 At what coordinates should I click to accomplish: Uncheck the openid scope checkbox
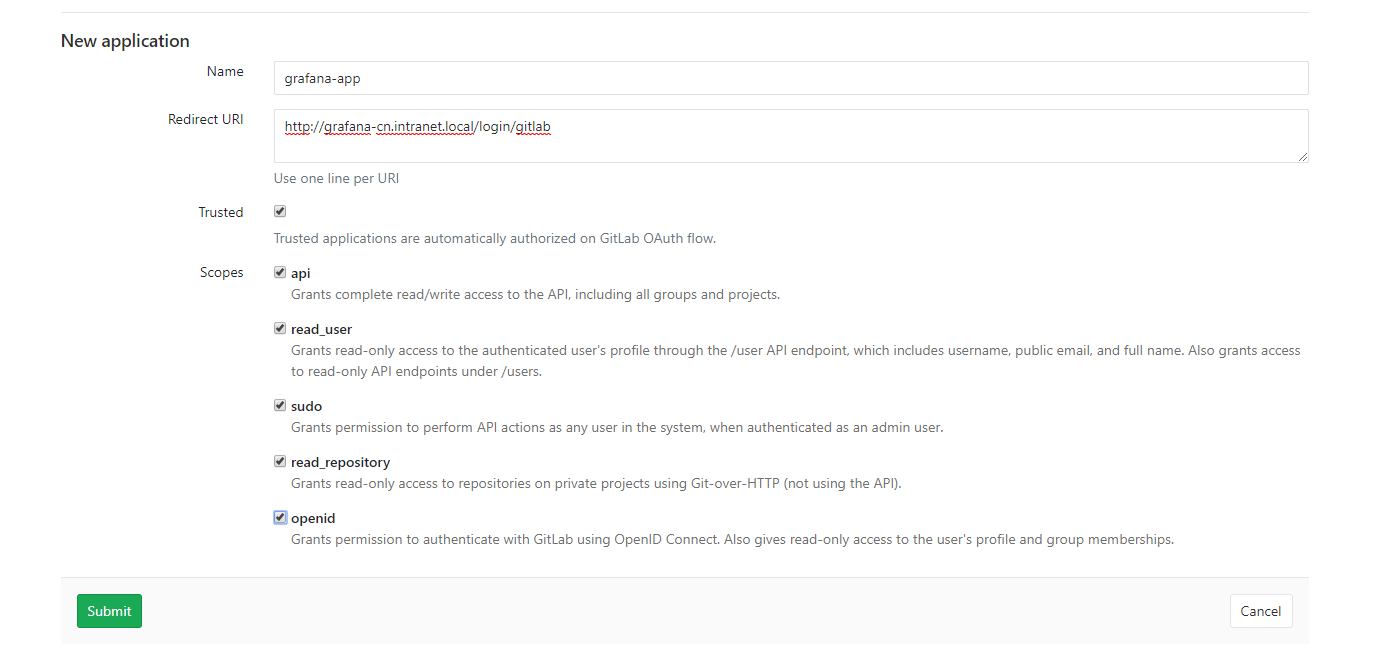pyautogui.click(x=280, y=517)
